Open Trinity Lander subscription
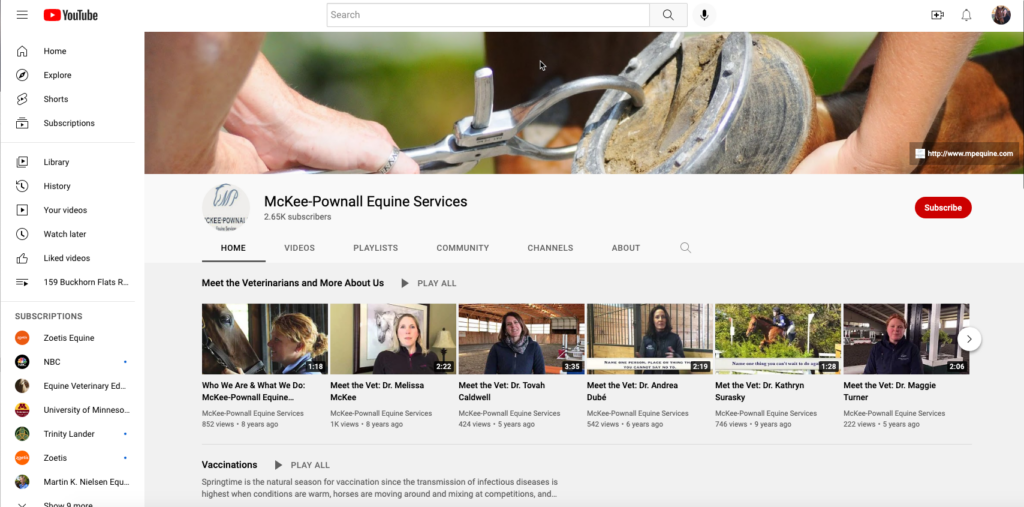The width and height of the screenshot is (1024, 507). (68, 434)
